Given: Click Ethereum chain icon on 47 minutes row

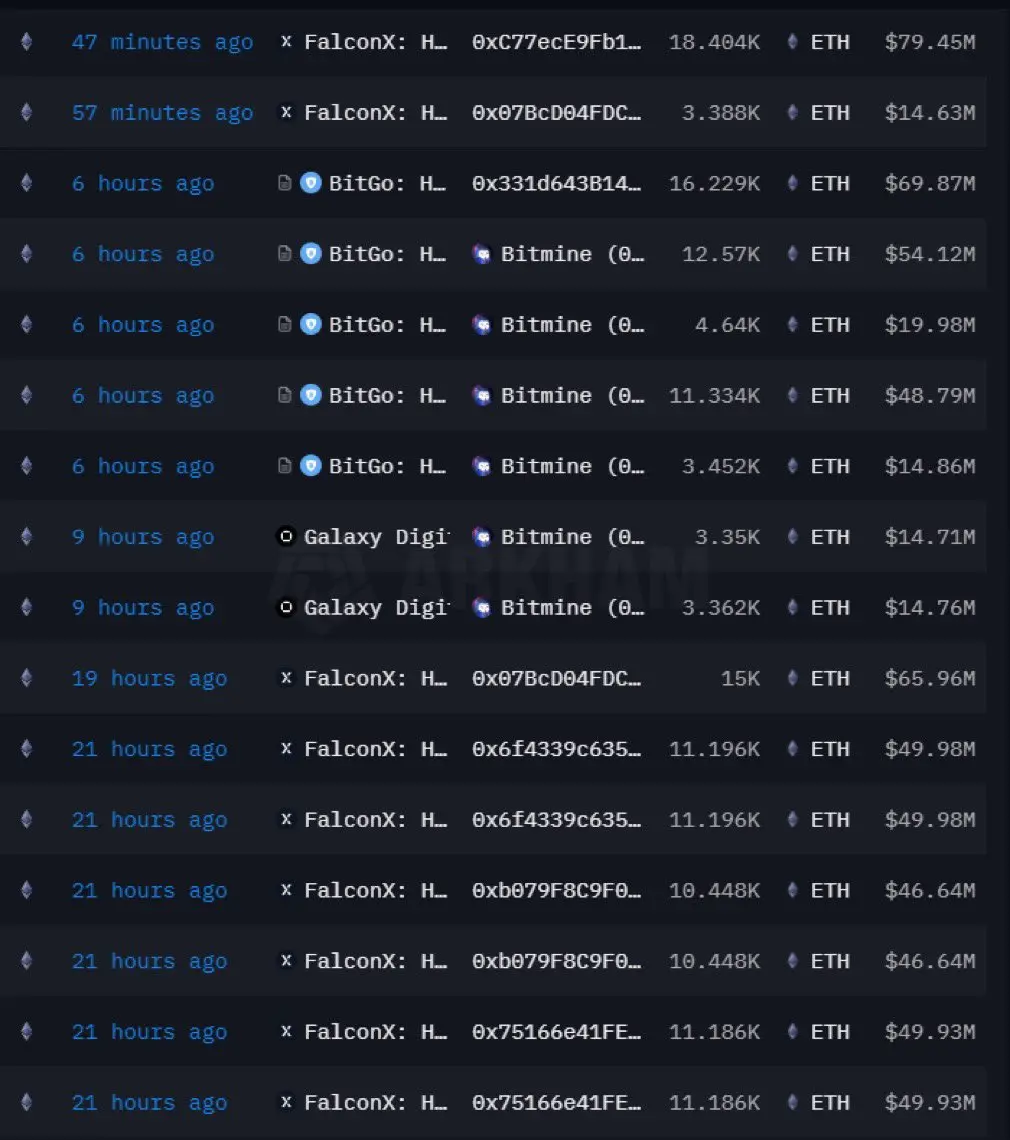Looking at the screenshot, I should 27,41.
